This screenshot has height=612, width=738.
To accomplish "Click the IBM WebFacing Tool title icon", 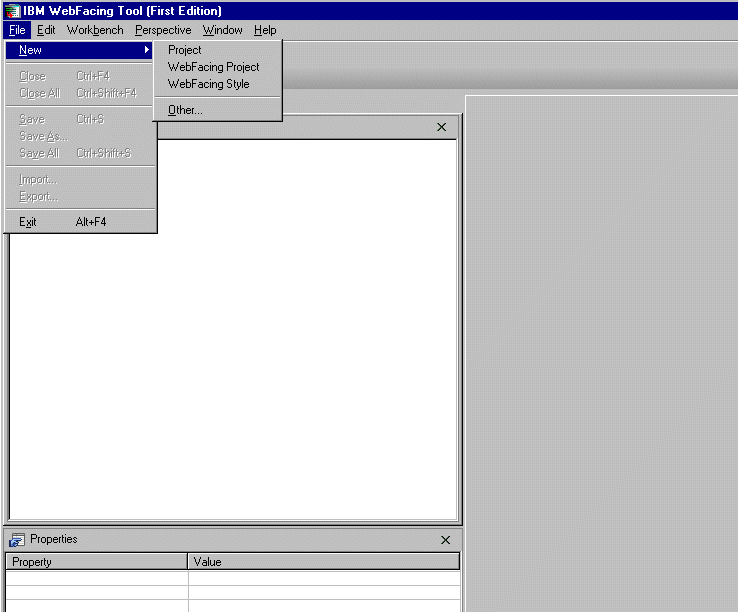I will click(x=12, y=10).
